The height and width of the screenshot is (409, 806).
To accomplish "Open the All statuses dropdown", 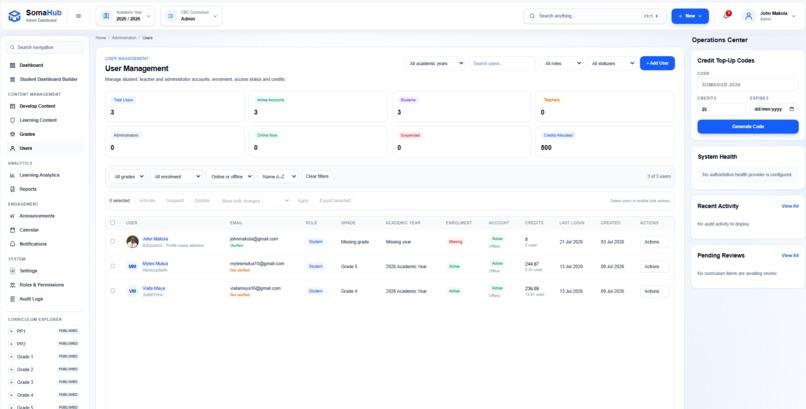I will [612, 63].
